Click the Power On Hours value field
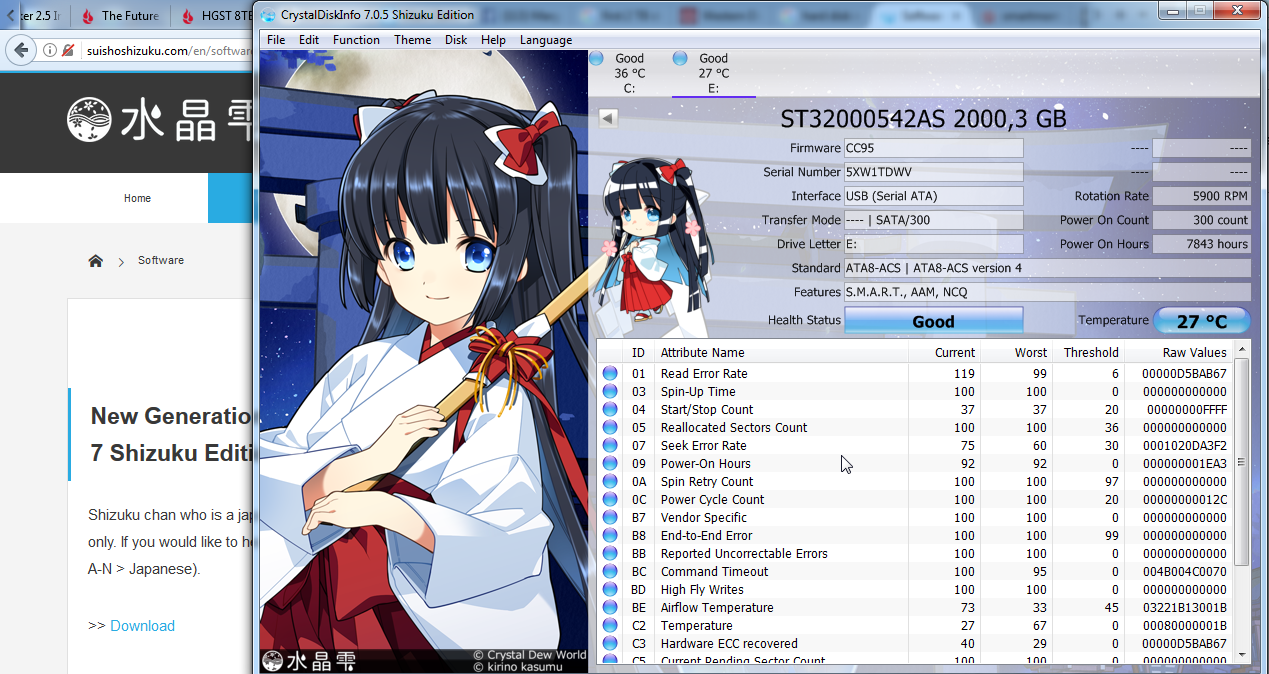 [1202, 244]
